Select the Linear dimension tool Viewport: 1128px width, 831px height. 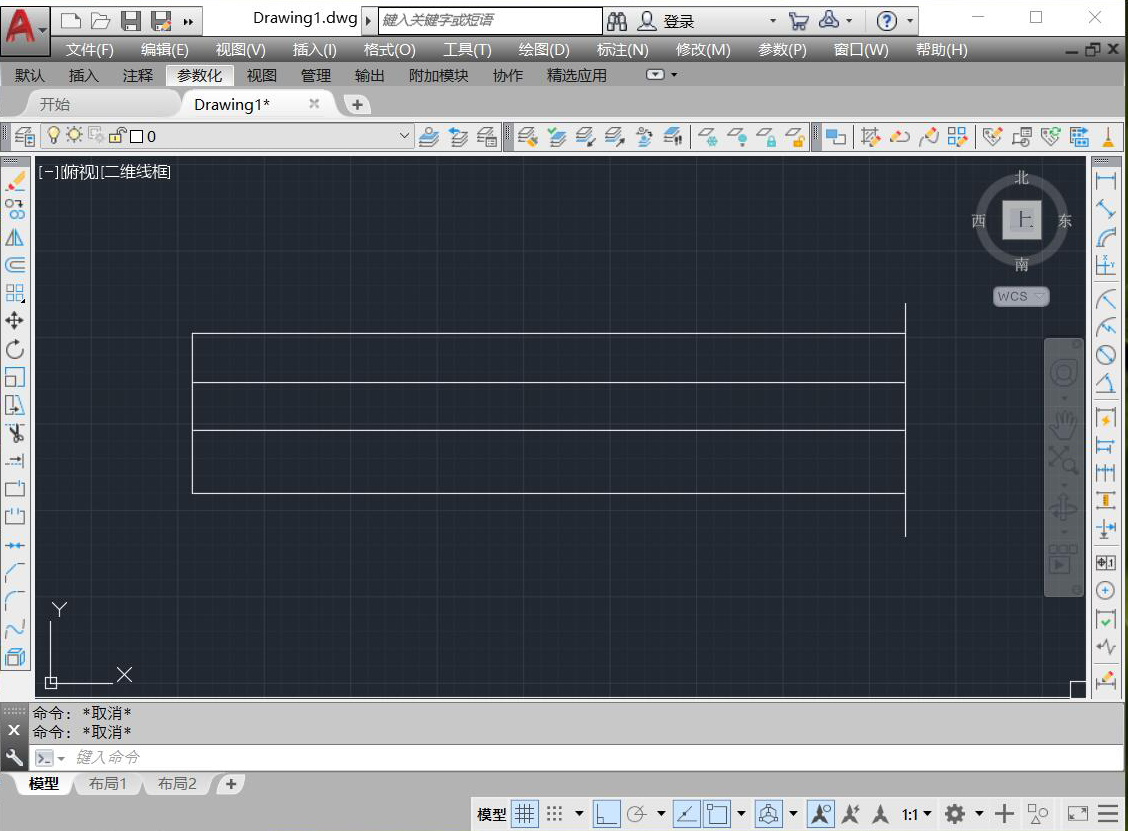(1106, 181)
